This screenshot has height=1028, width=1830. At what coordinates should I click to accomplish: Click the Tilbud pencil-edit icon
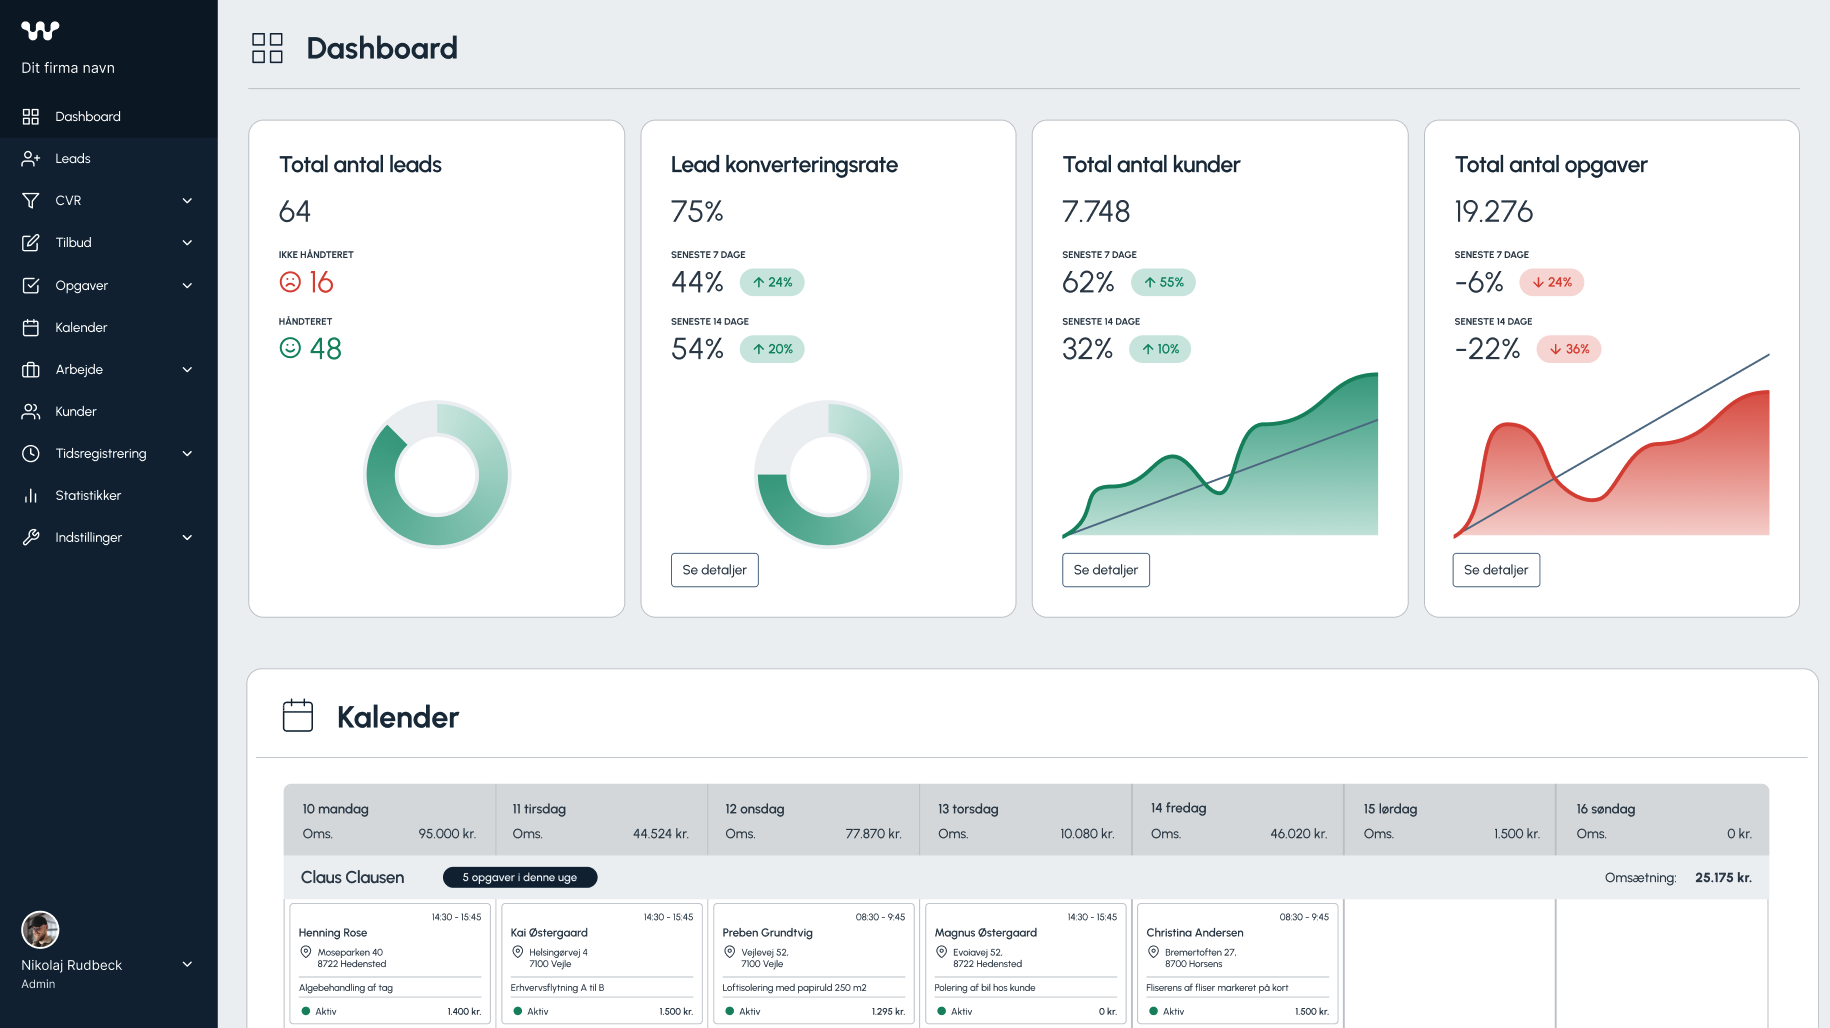[x=31, y=243]
